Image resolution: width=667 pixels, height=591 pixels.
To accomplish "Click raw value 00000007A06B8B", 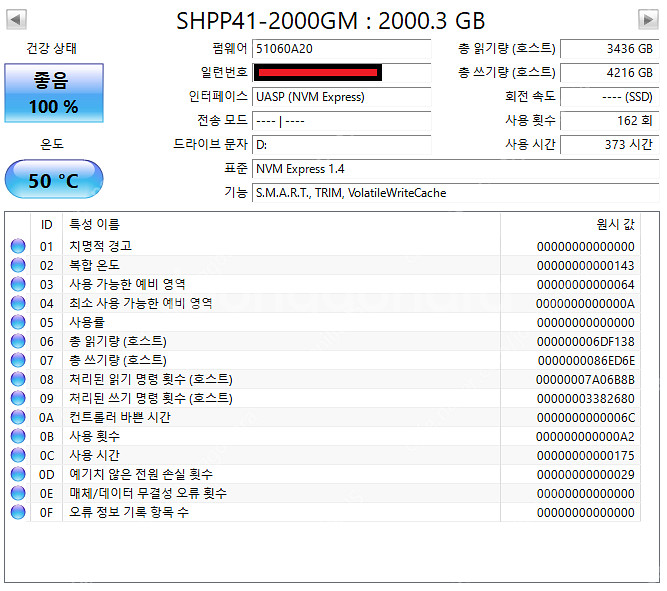I will [x=586, y=379].
